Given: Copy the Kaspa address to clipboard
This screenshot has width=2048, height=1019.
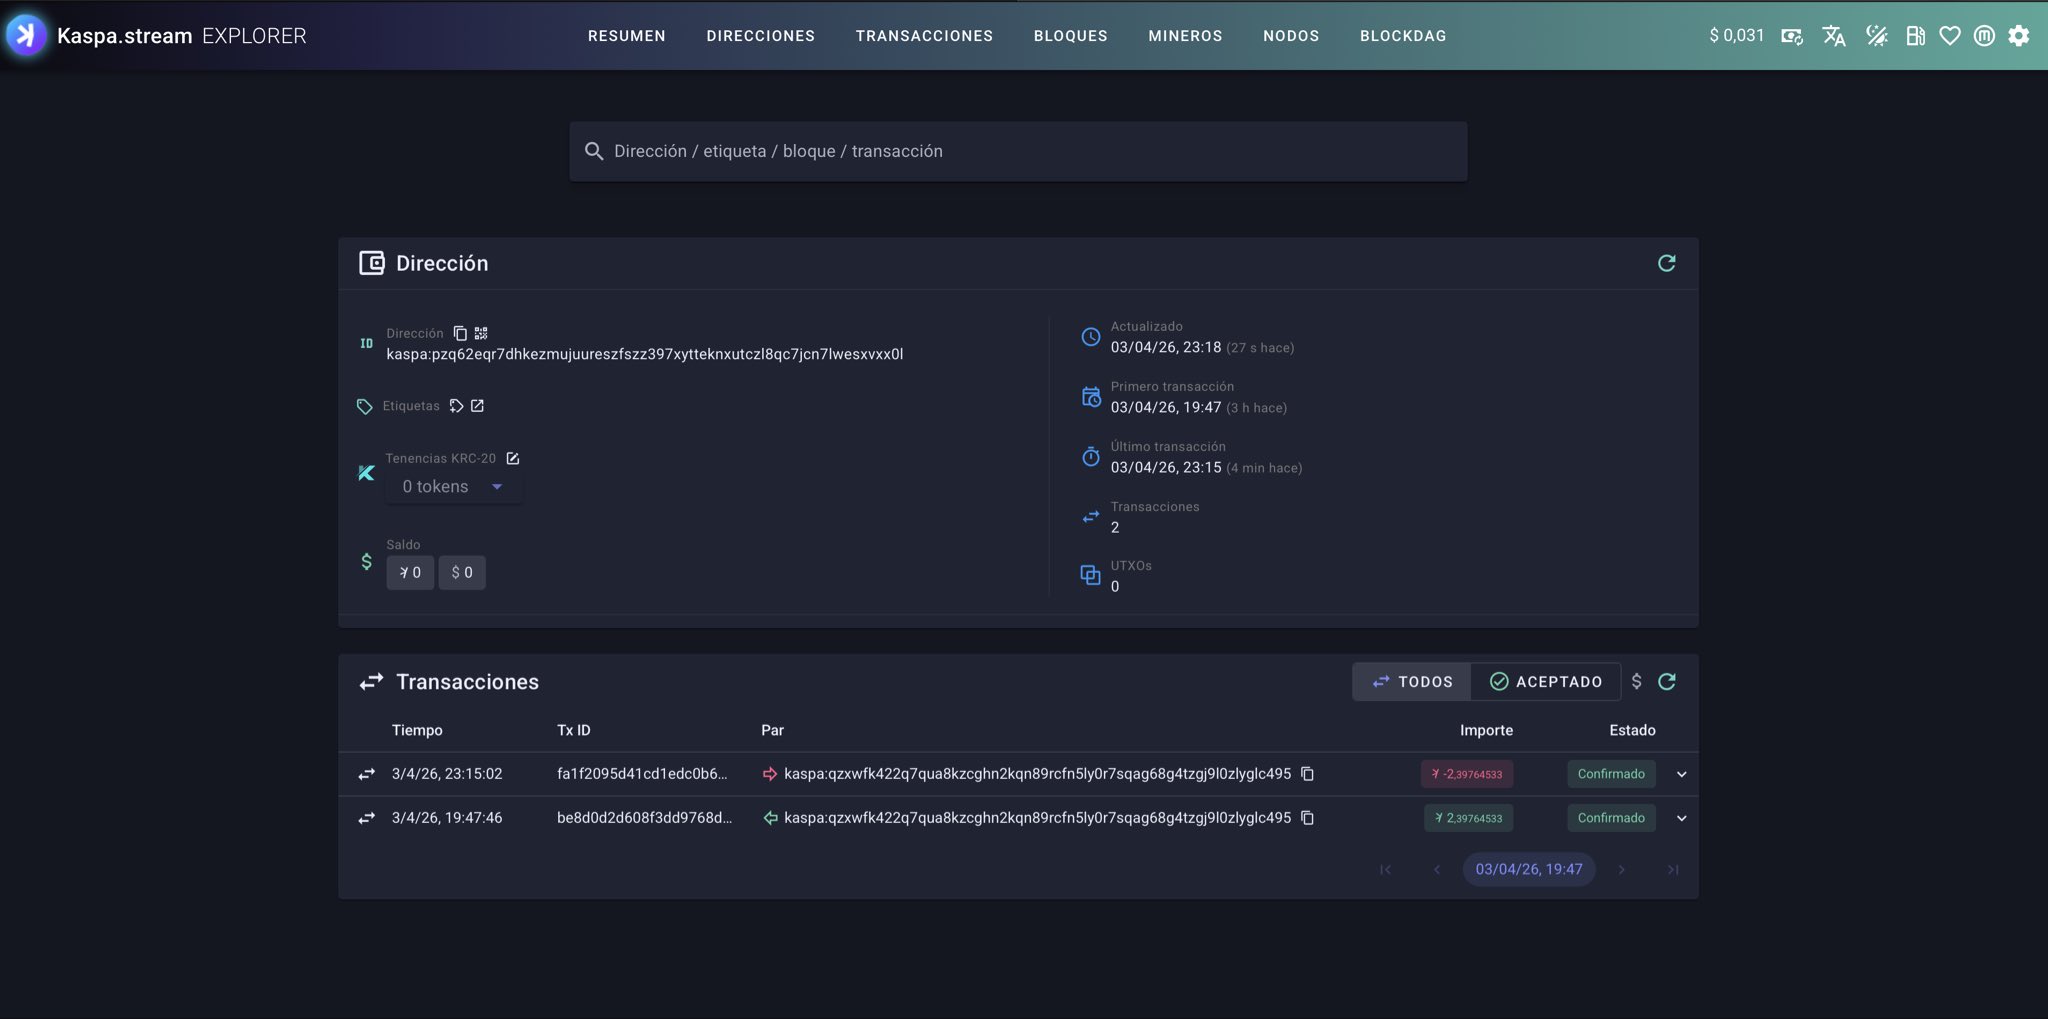Looking at the screenshot, I should (460, 333).
